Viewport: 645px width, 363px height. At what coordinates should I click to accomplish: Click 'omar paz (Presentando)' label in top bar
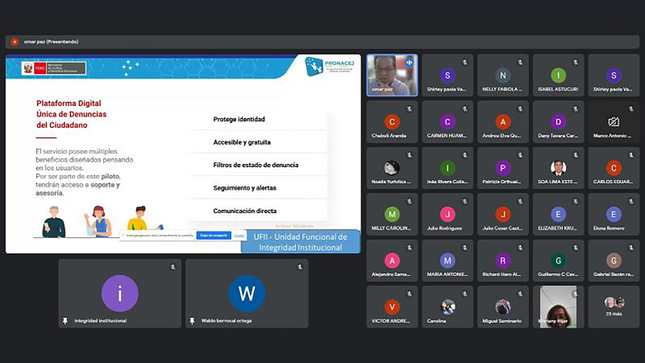tap(51, 42)
